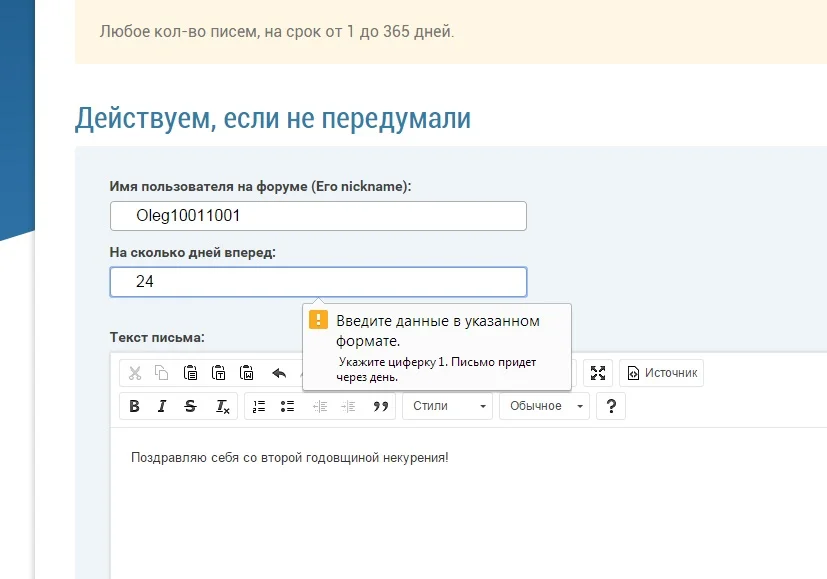The width and height of the screenshot is (827, 579).
Task: Open the help icon with question mark
Action: (x=611, y=405)
